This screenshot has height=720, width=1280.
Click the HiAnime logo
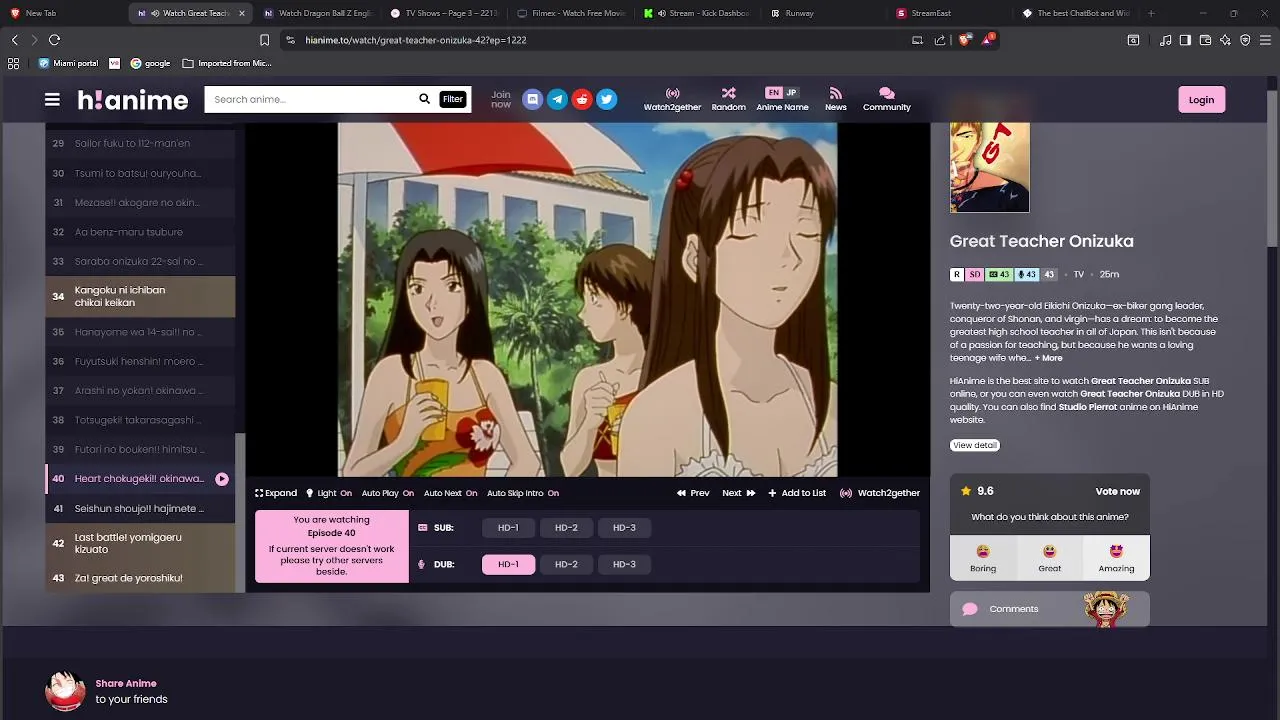pyautogui.click(x=133, y=99)
